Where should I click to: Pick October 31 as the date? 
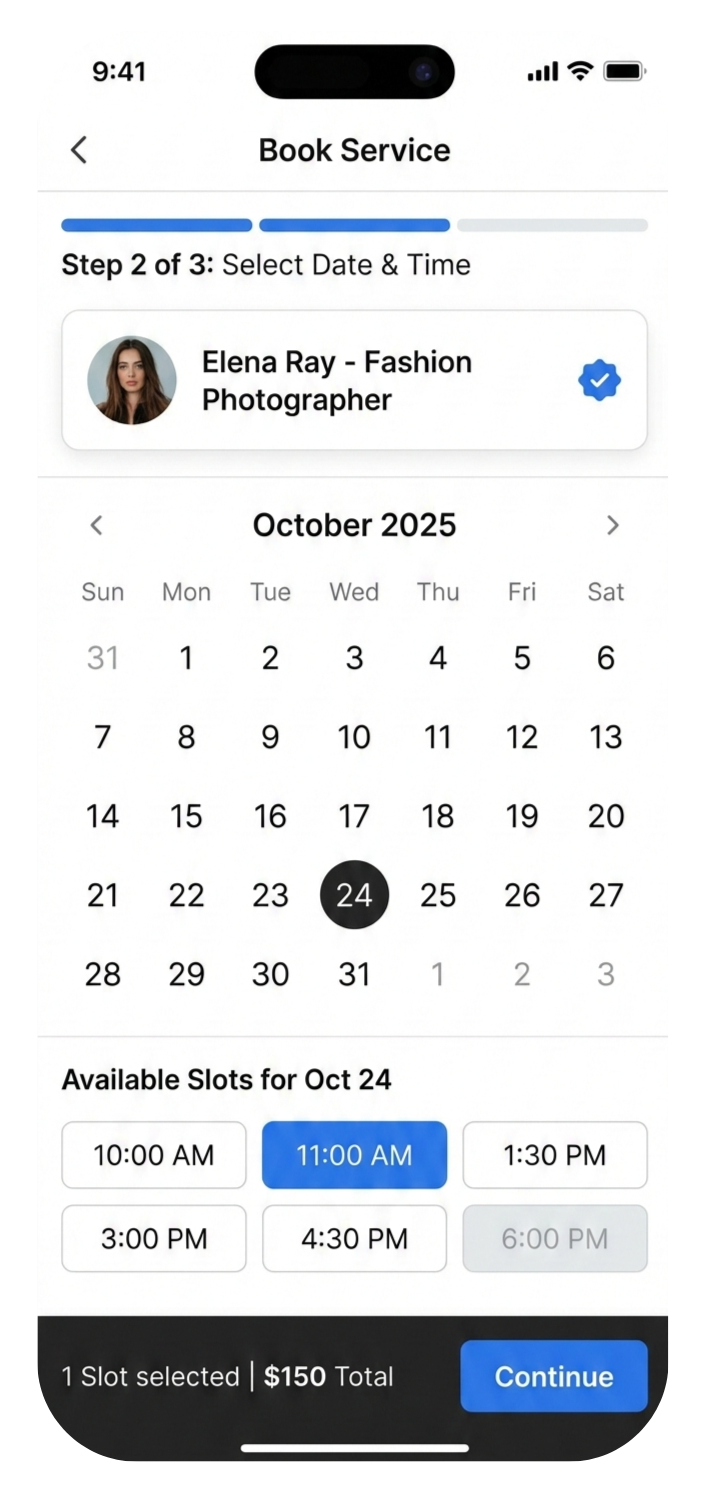click(354, 974)
